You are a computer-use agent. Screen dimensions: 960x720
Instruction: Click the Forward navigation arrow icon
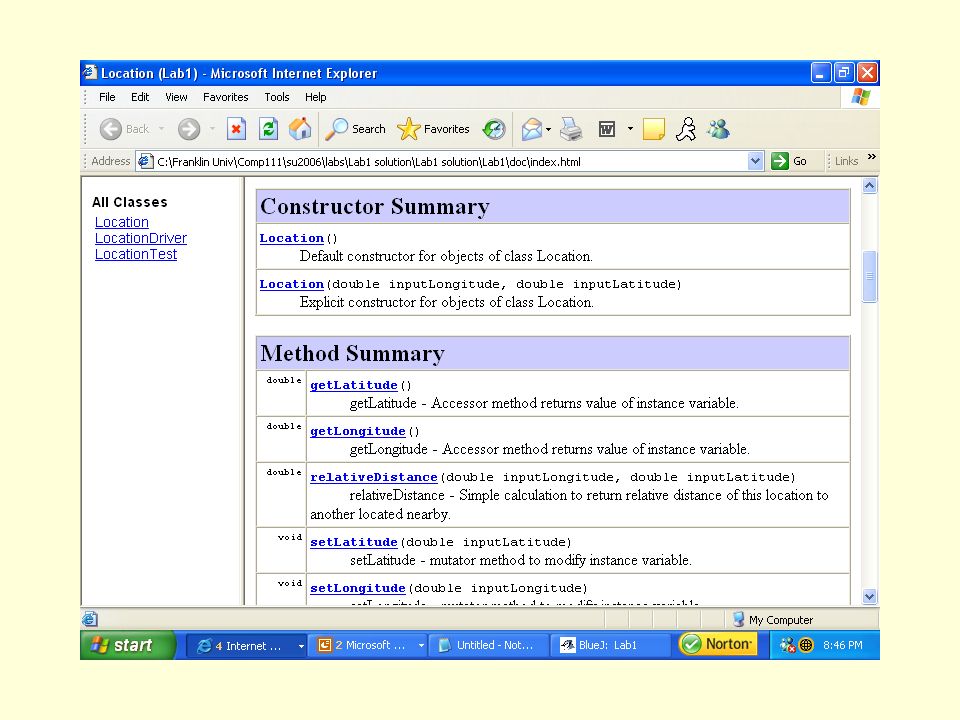coord(189,129)
